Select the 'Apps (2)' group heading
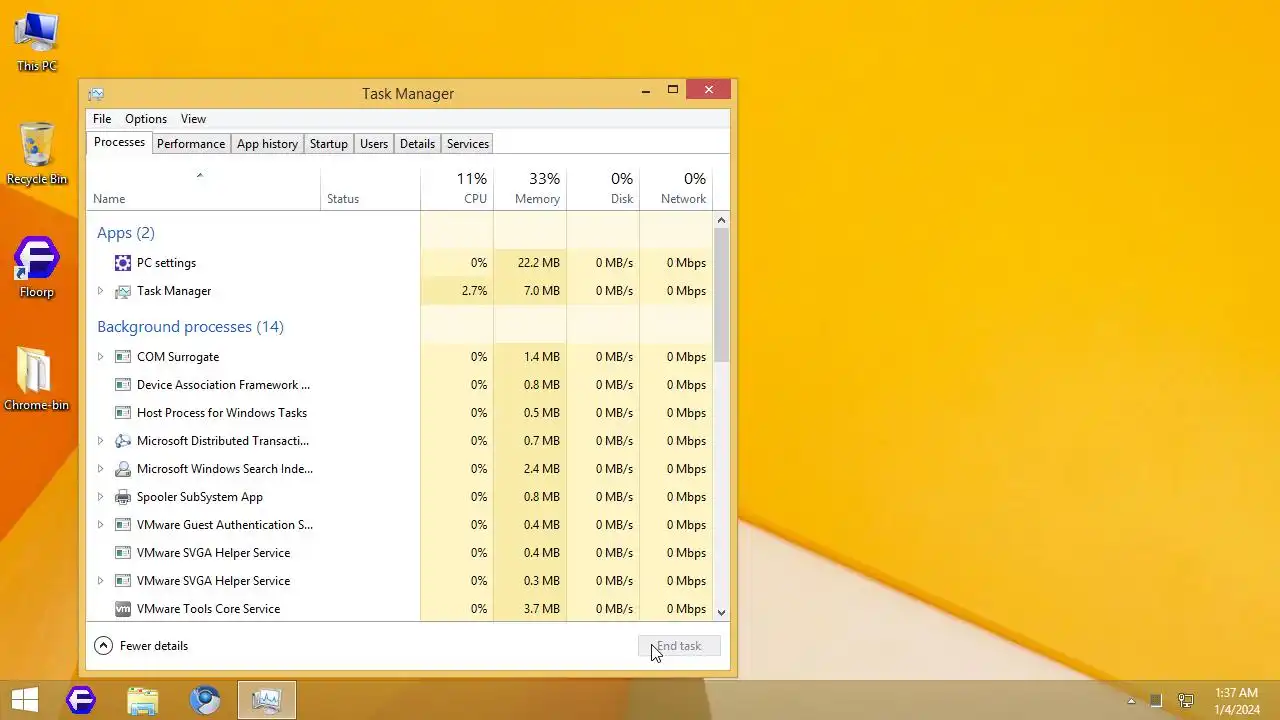Image resolution: width=1280 pixels, height=720 pixels. pos(126,233)
